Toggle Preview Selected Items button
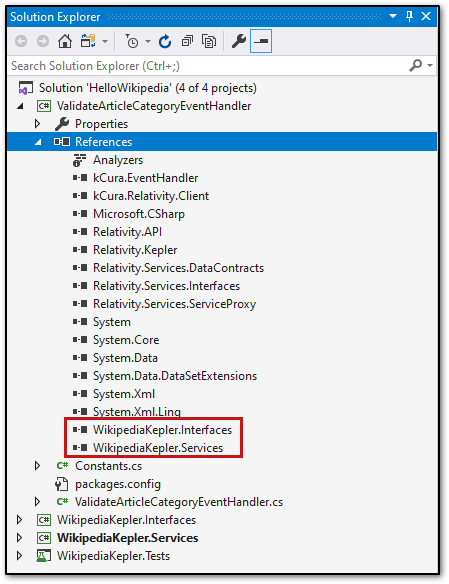 [x=261, y=41]
